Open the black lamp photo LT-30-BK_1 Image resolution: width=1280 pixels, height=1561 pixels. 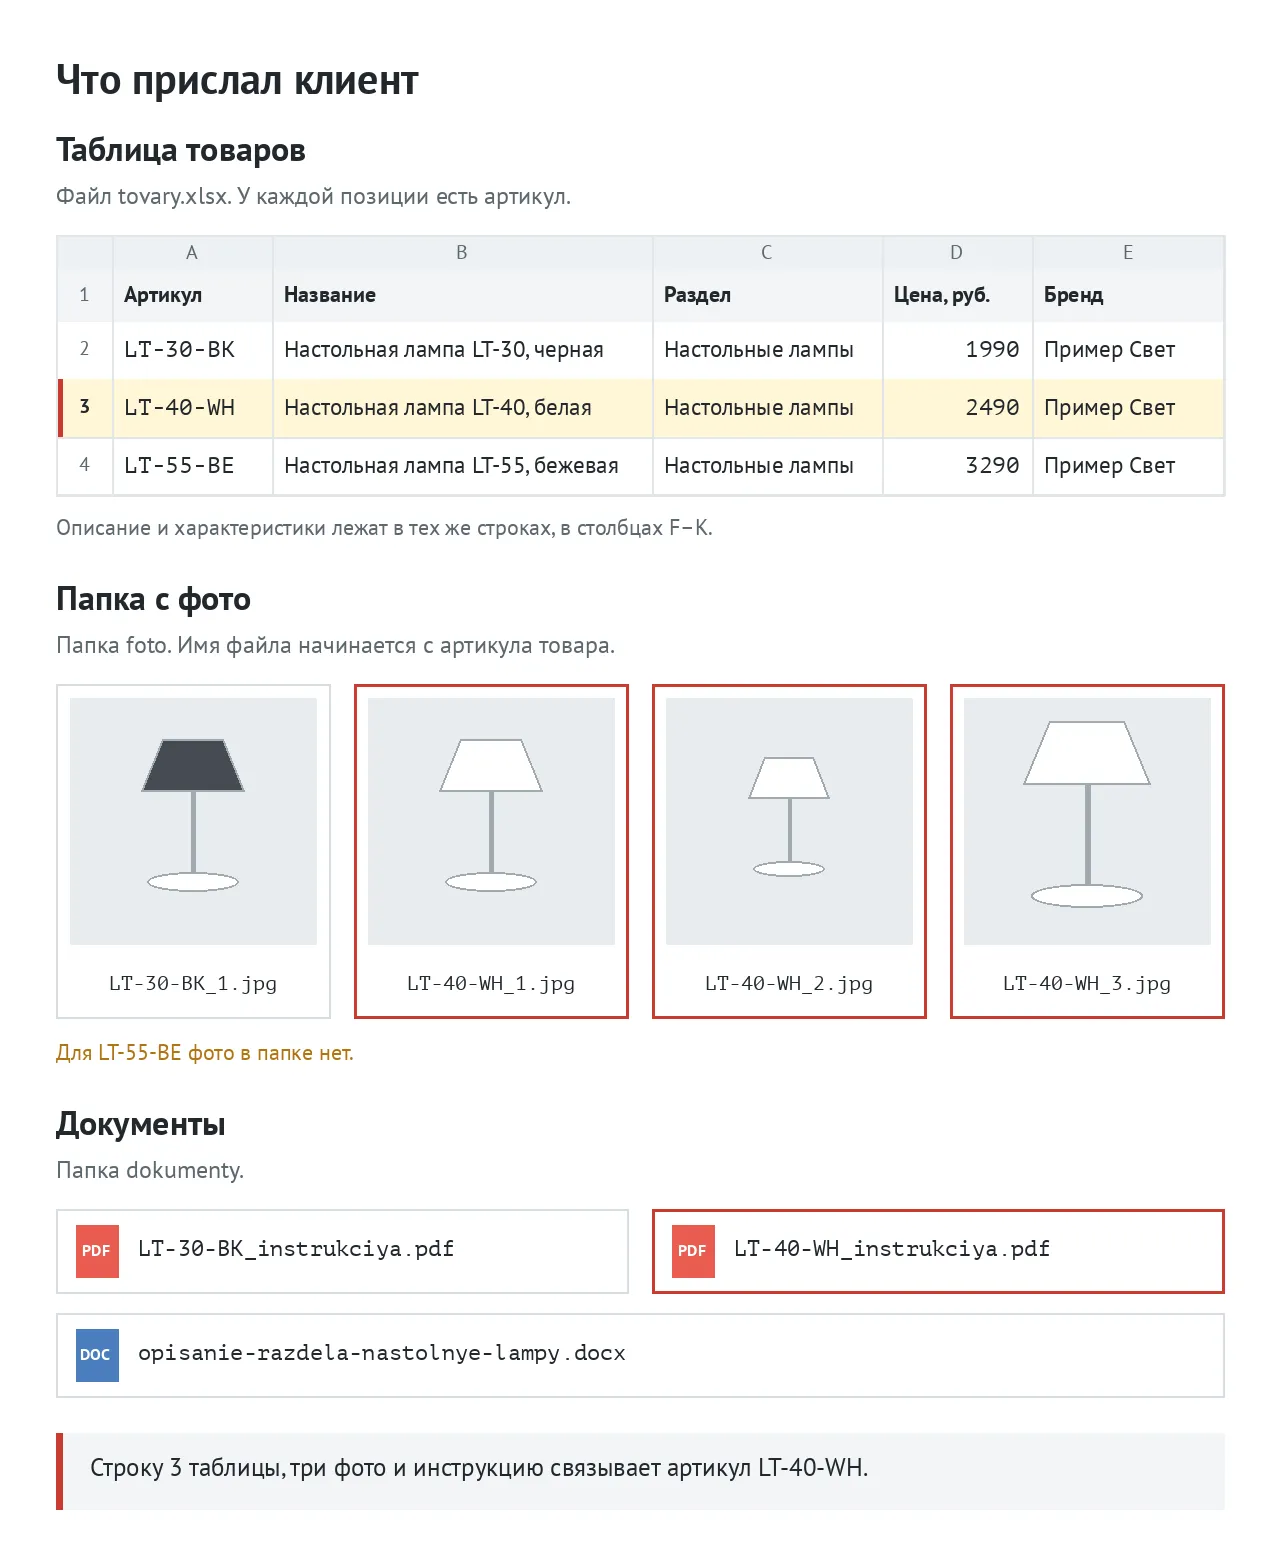click(x=193, y=821)
